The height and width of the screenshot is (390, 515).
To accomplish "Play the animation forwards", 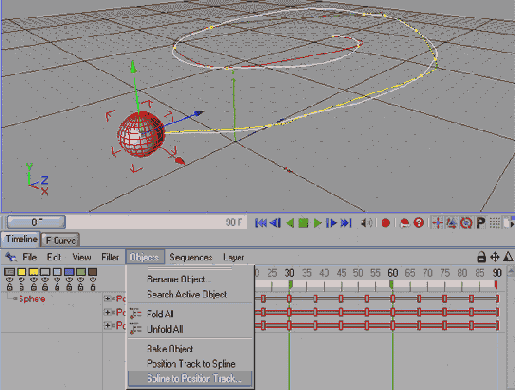I will click(317, 223).
